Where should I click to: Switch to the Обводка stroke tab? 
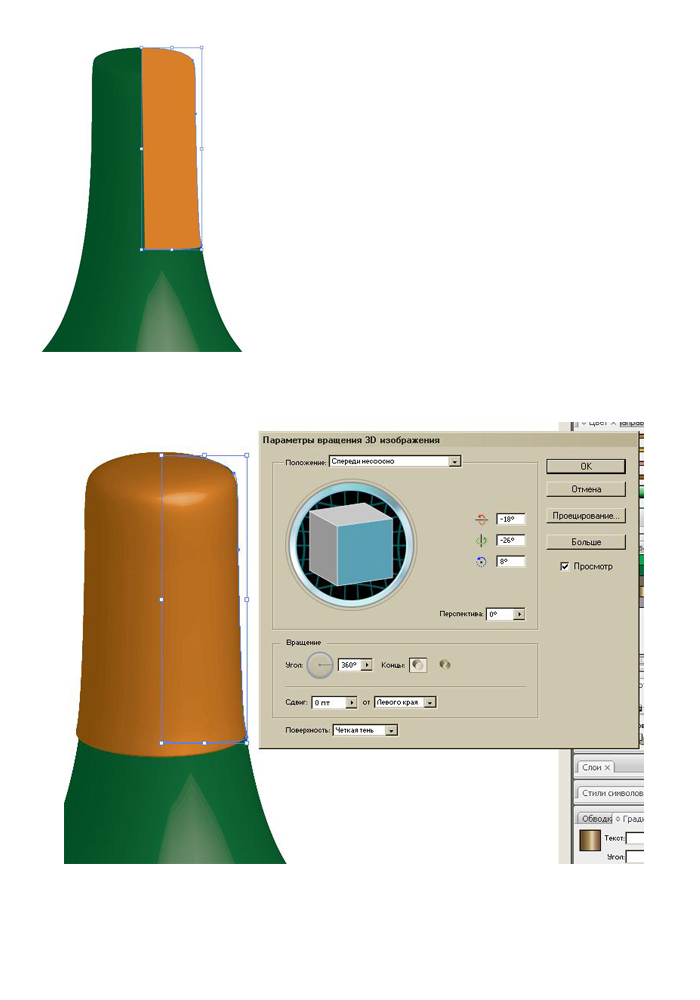pos(595,819)
